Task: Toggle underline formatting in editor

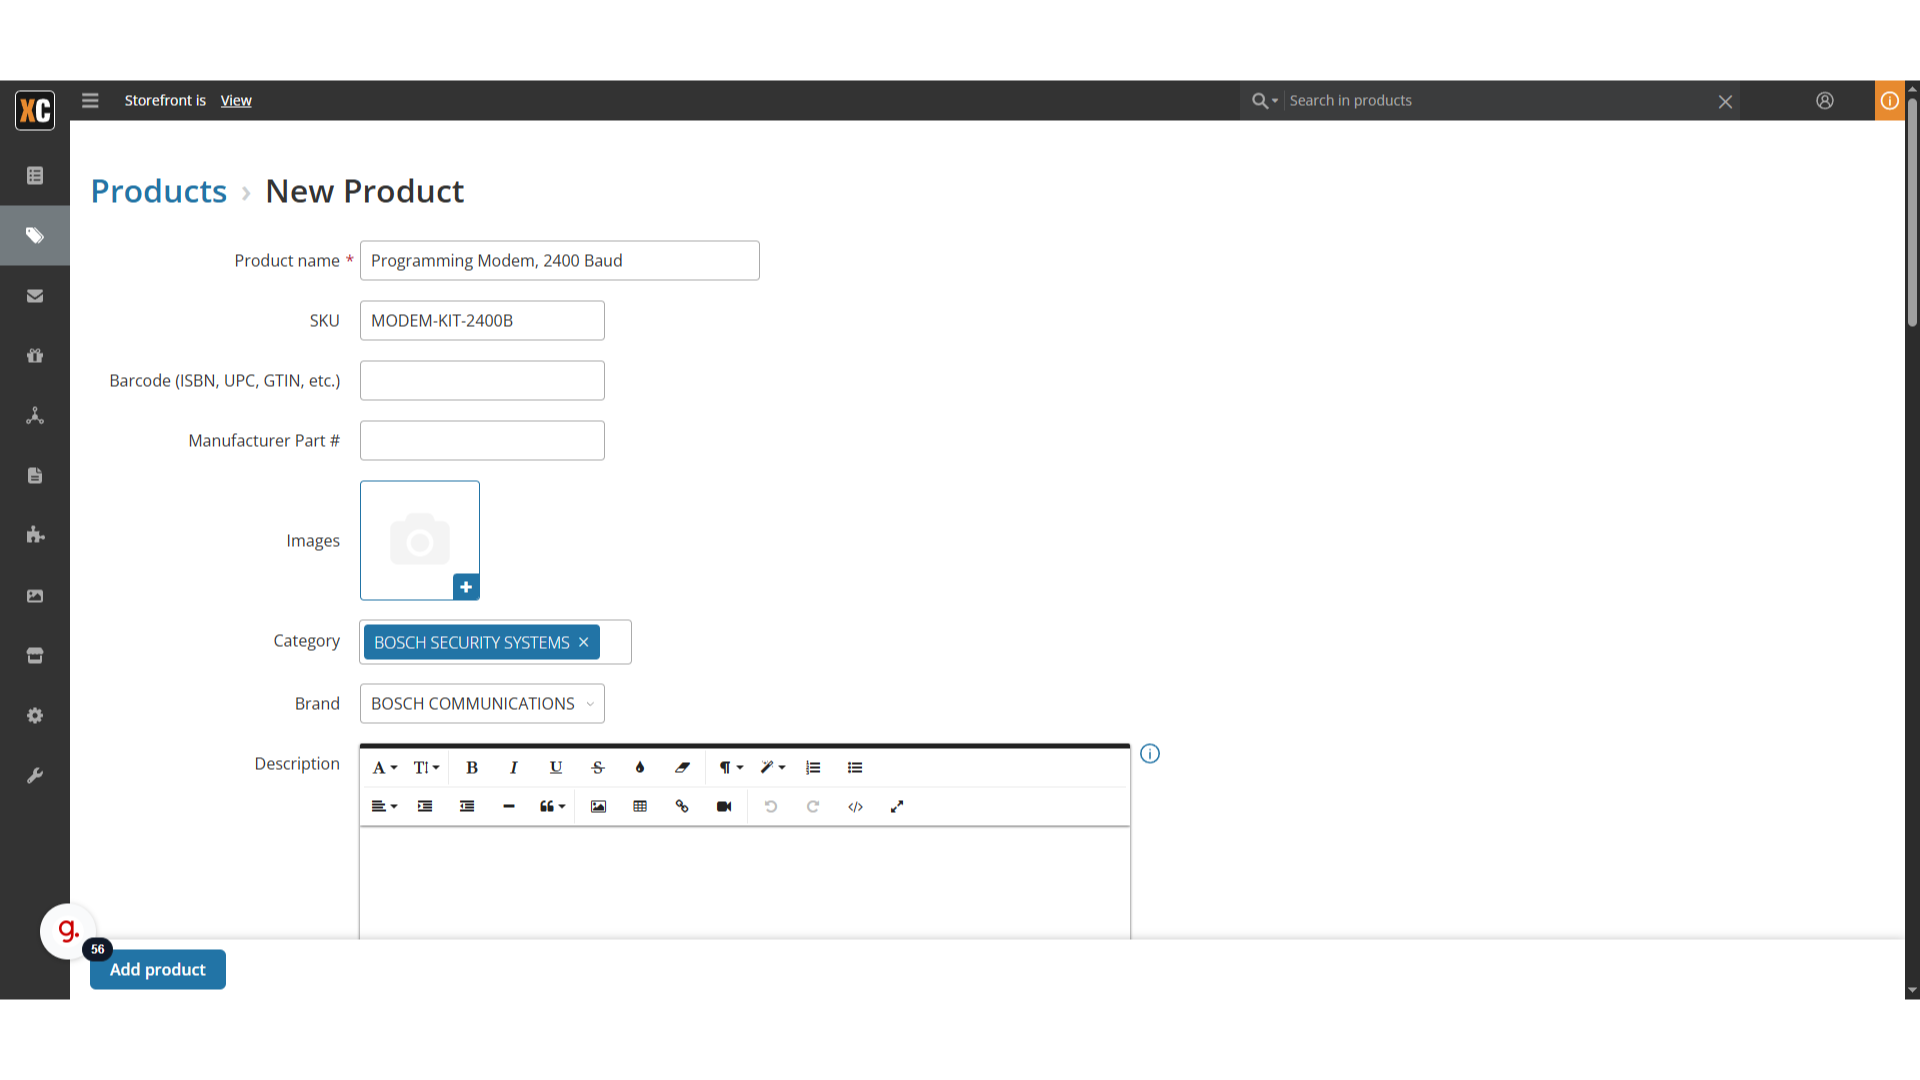Action: click(x=556, y=768)
